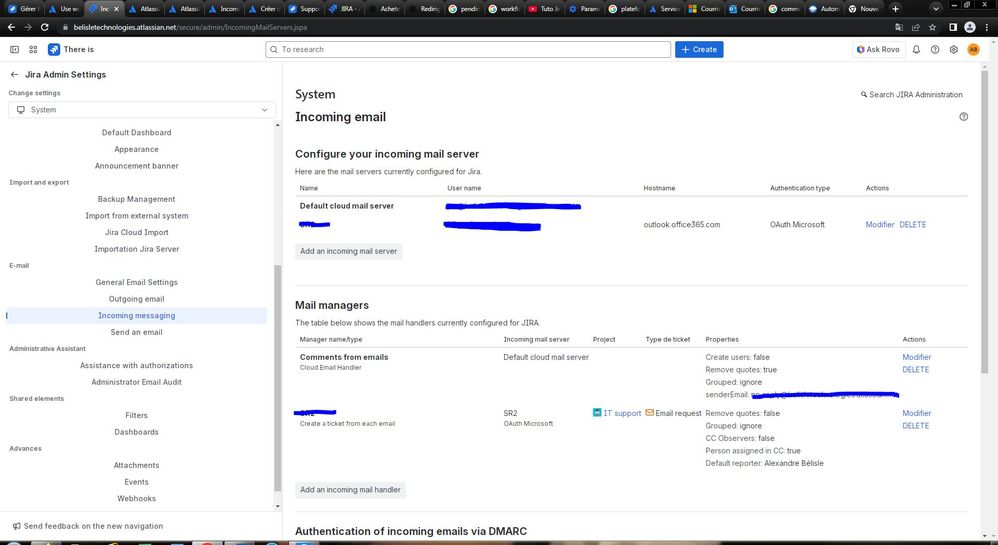998x545 pixels.
Task: Open the browser side panel icon
Action: (953, 27)
